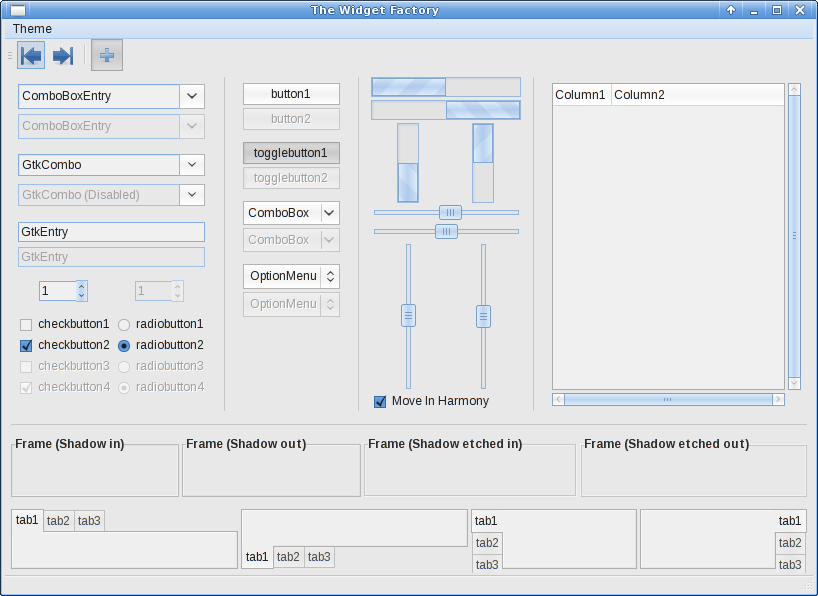Click the left vertical progress bar

(x=408, y=163)
